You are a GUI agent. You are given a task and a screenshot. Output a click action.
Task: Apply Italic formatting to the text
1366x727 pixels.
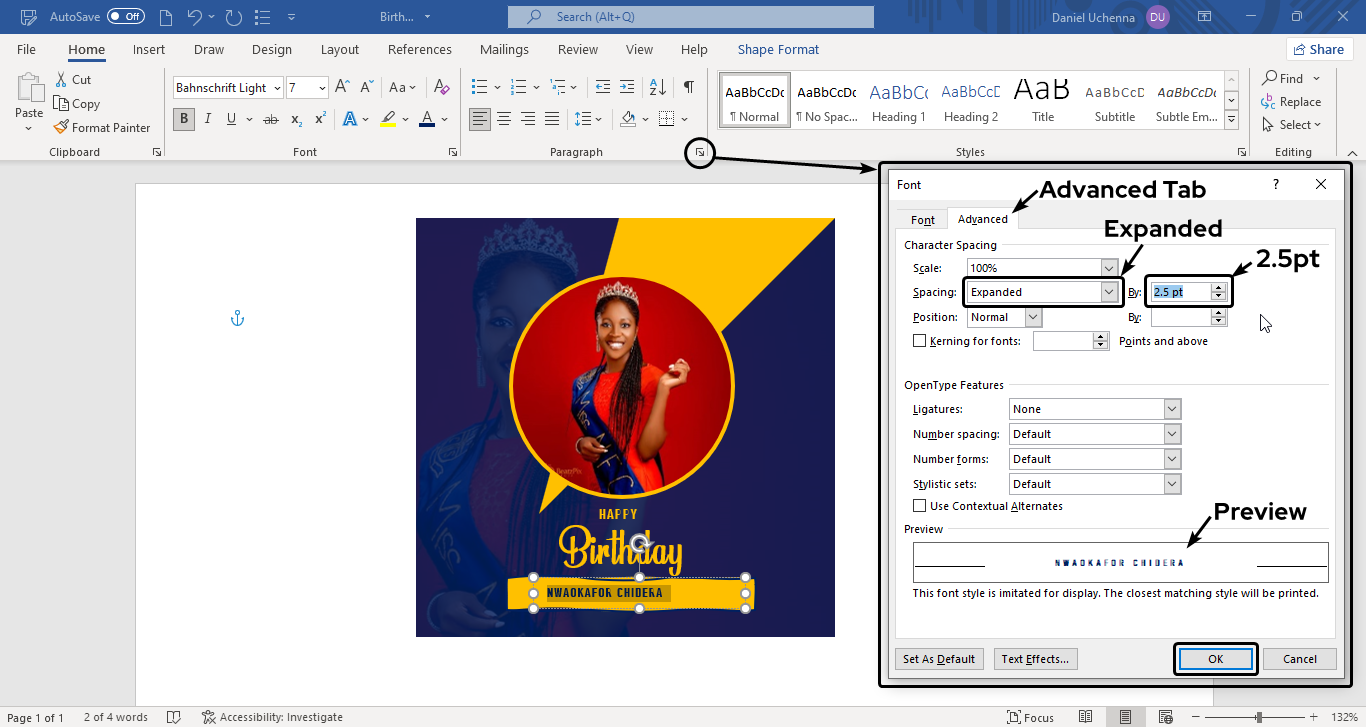(208, 119)
